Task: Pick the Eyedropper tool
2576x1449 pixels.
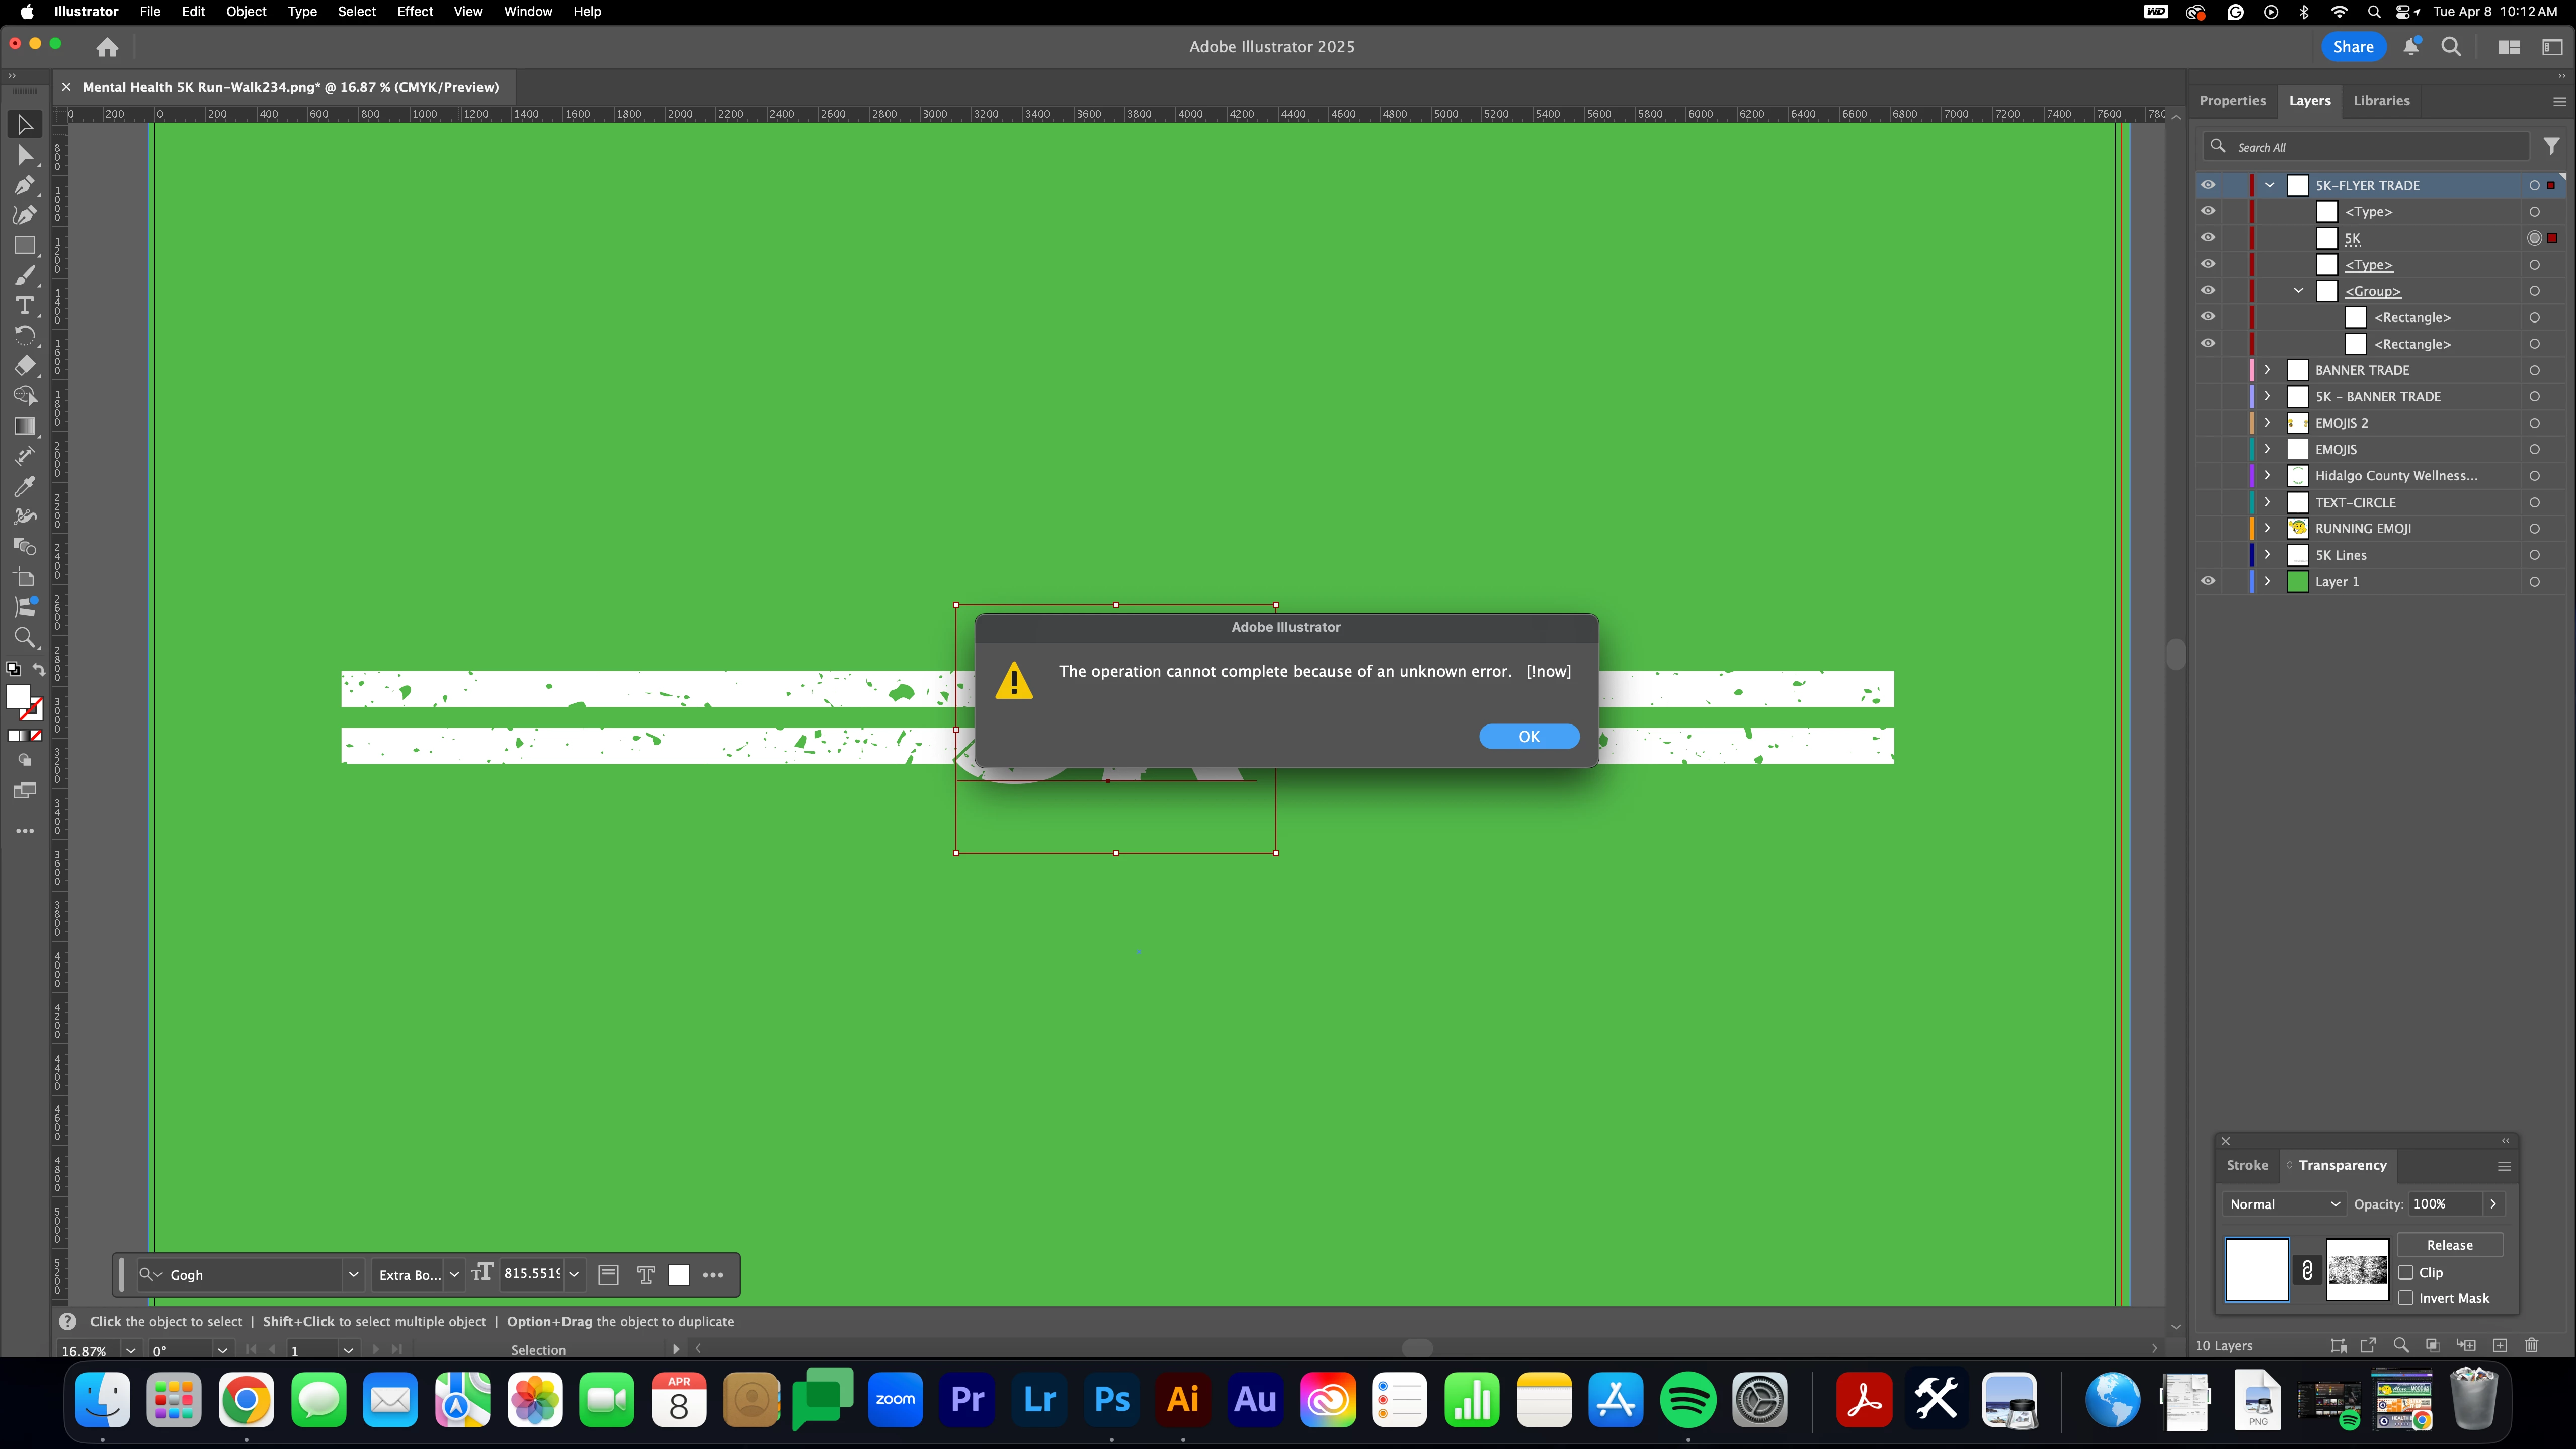Action: [24, 487]
